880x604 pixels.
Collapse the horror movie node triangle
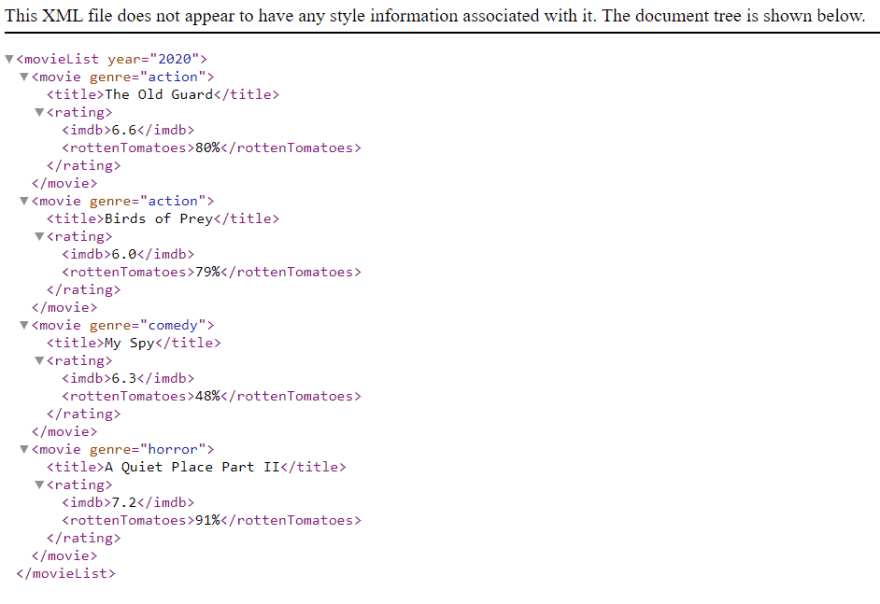(24, 449)
